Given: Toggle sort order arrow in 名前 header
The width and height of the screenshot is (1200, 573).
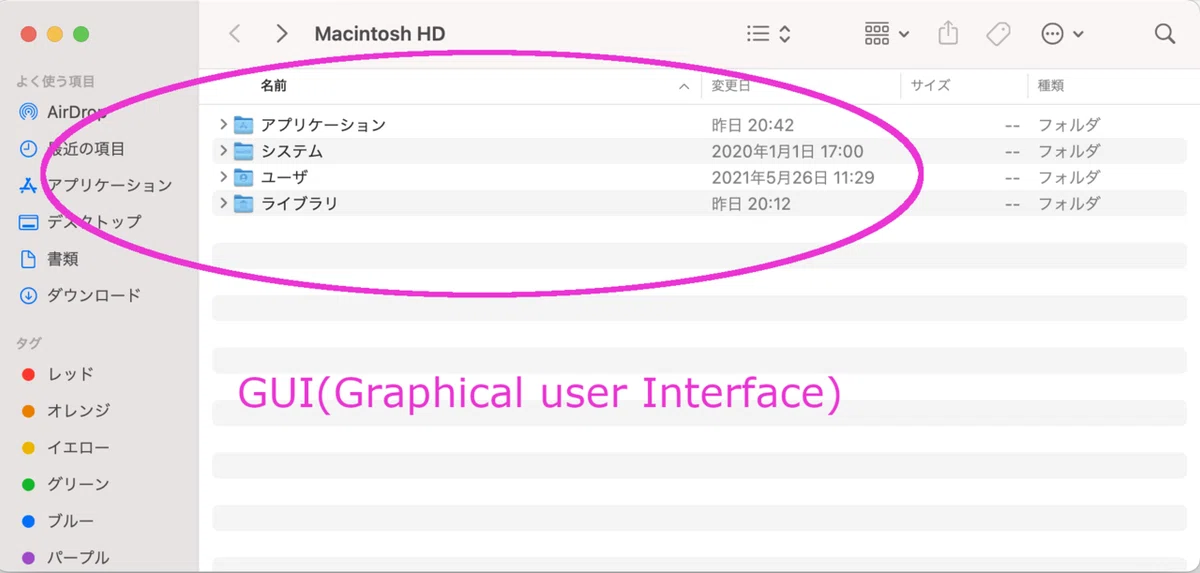Looking at the screenshot, I should point(684,87).
